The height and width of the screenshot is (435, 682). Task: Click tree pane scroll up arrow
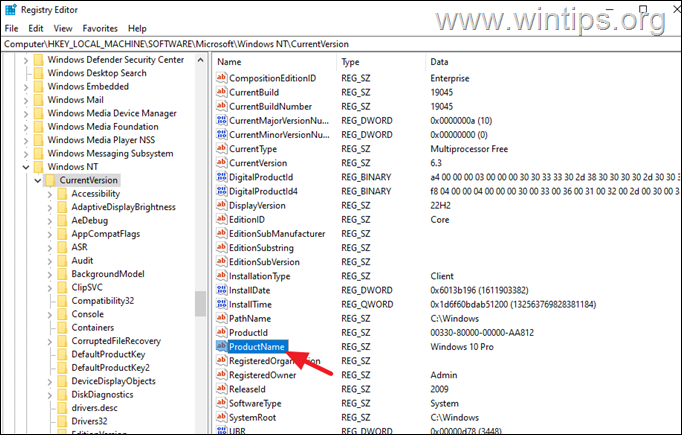tap(200, 60)
